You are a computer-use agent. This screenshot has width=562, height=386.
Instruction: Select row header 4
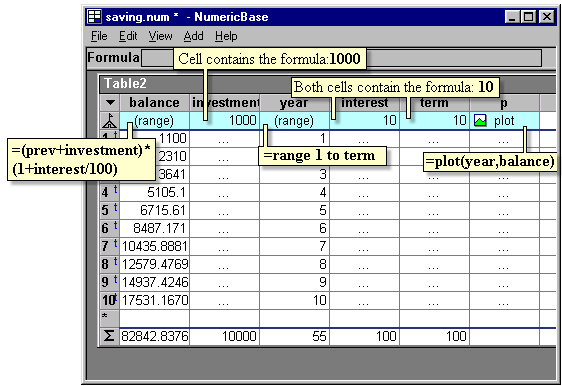click(109, 192)
